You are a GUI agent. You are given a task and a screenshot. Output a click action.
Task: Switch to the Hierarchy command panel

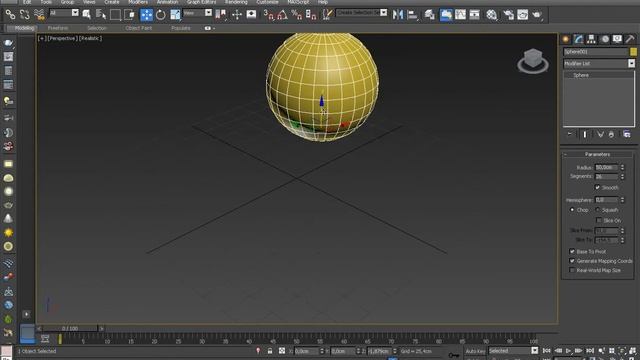pos(591,39)
